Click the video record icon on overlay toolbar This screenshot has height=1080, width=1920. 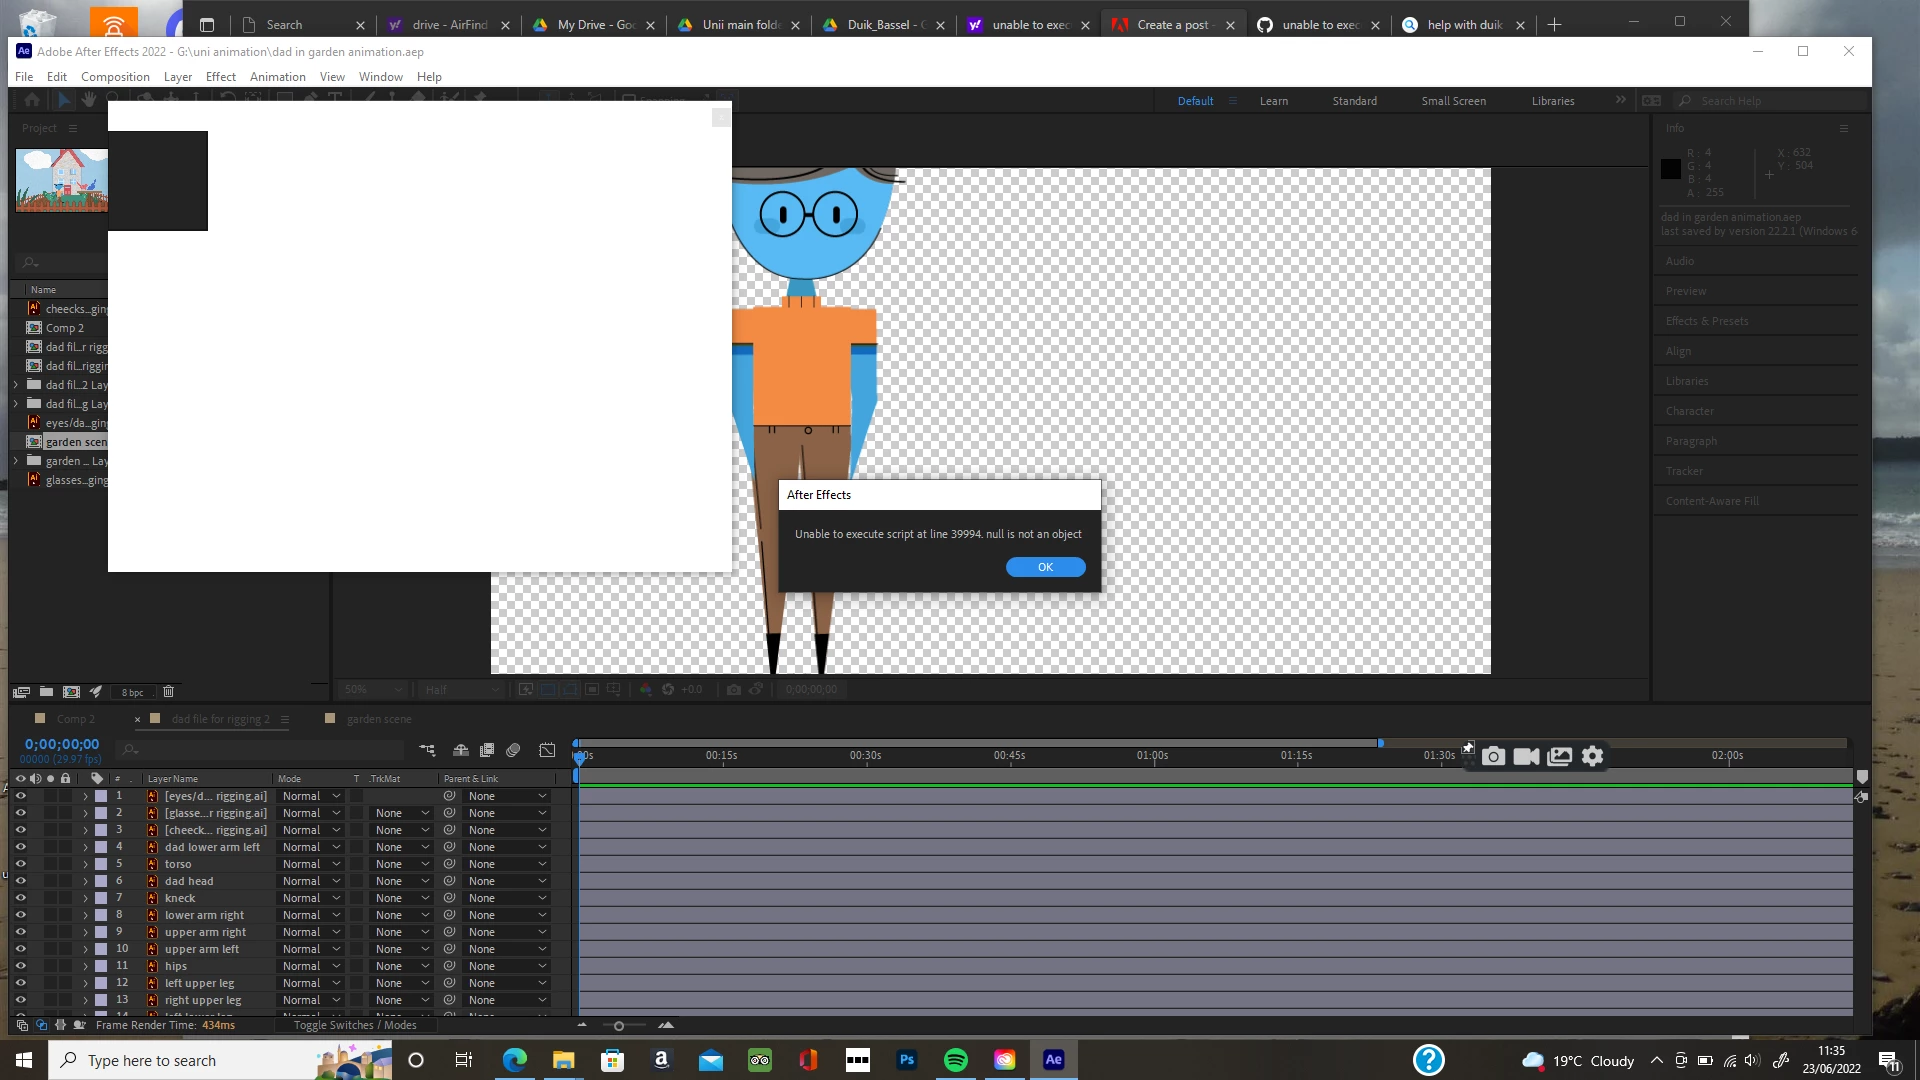click(x=1526, y=756)
